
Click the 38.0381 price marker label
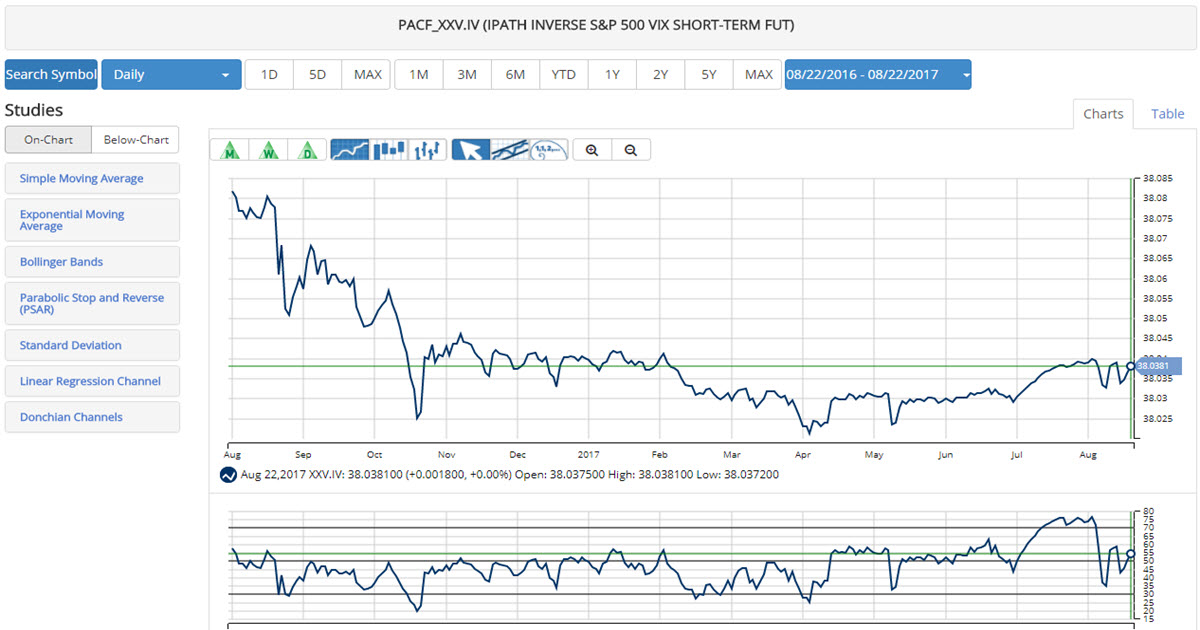[1157, 366]
